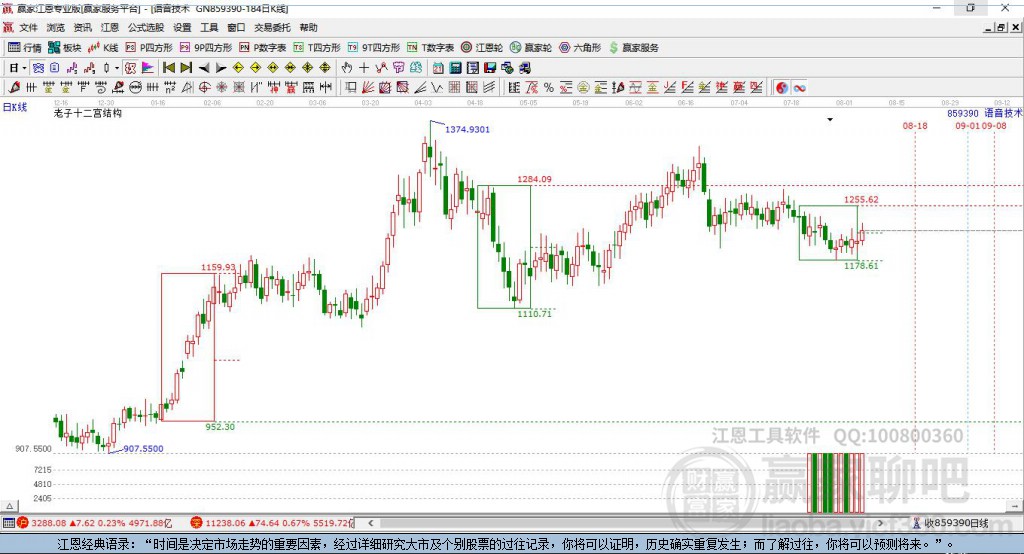The image size is (1024, 554).
Task: Open the 行情 quotes view
Action: [24, 48]
